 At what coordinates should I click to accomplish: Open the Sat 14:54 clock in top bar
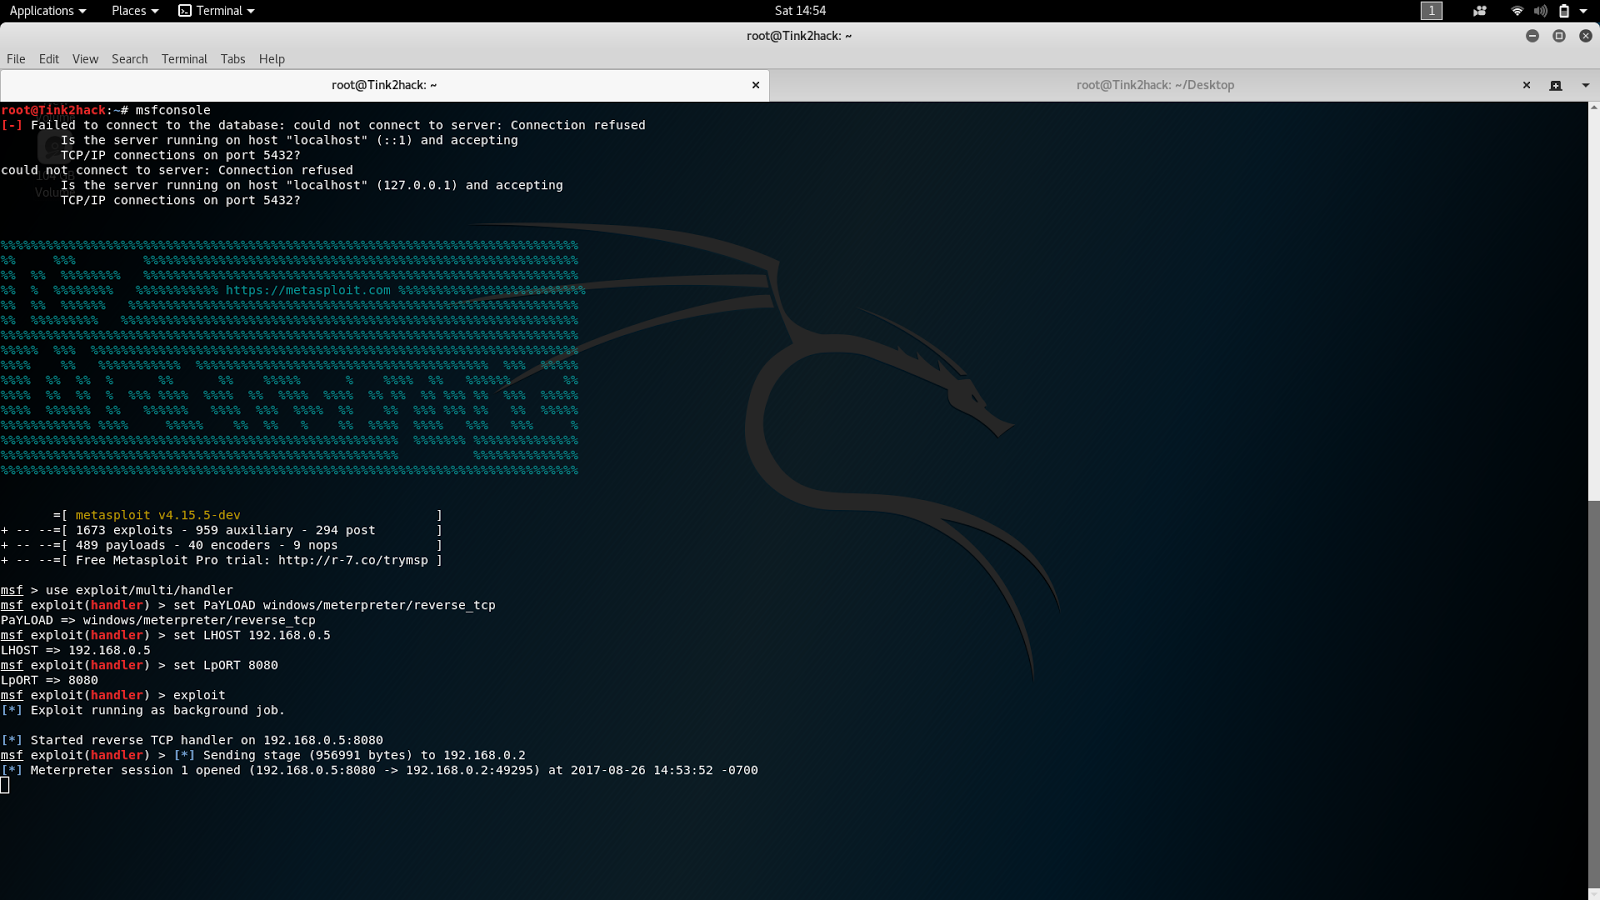pyautogui.click(x=800, y=11)
